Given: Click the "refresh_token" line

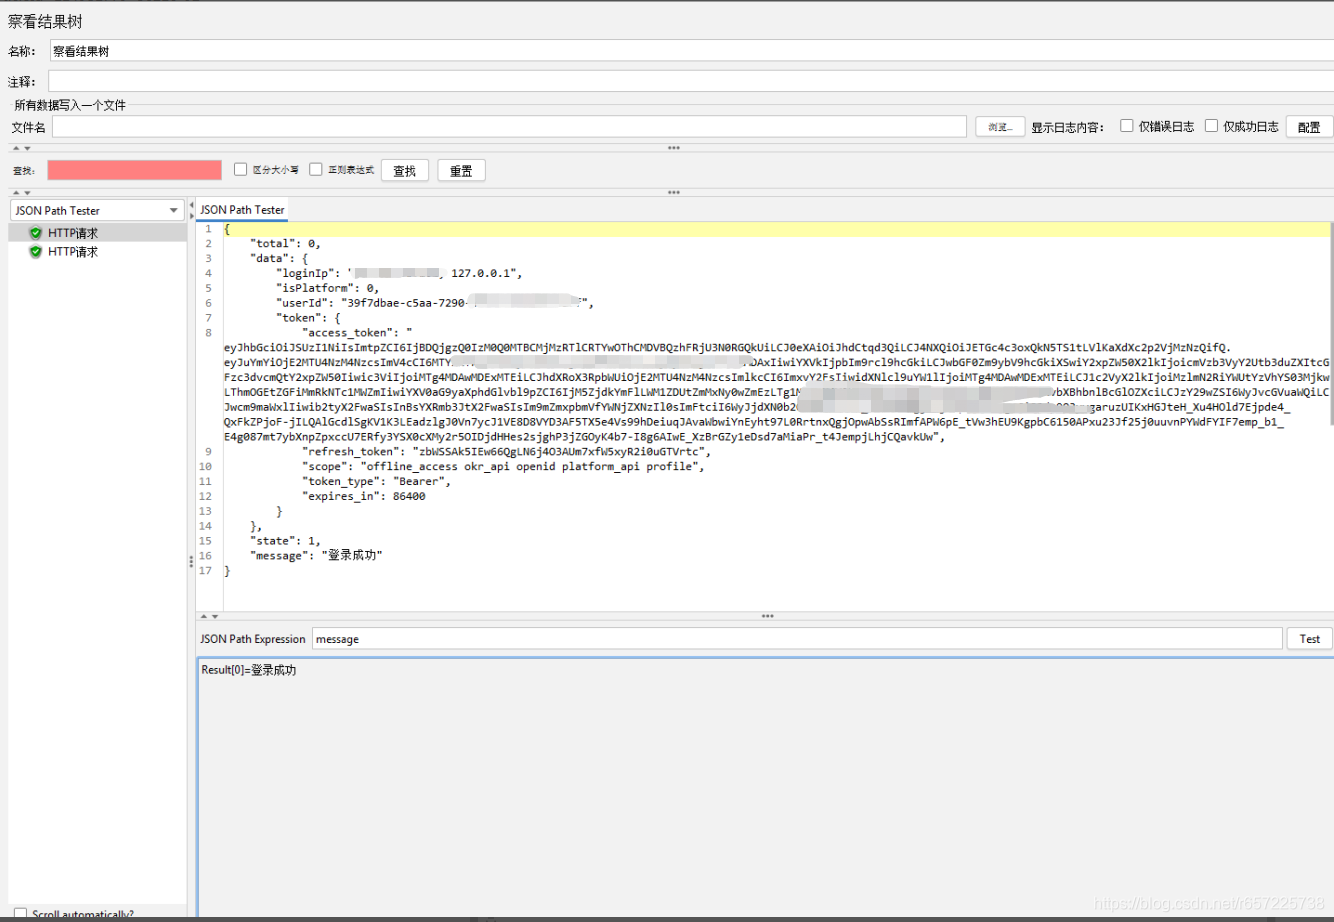Looking at the screenshot, I should click(506, 452).
